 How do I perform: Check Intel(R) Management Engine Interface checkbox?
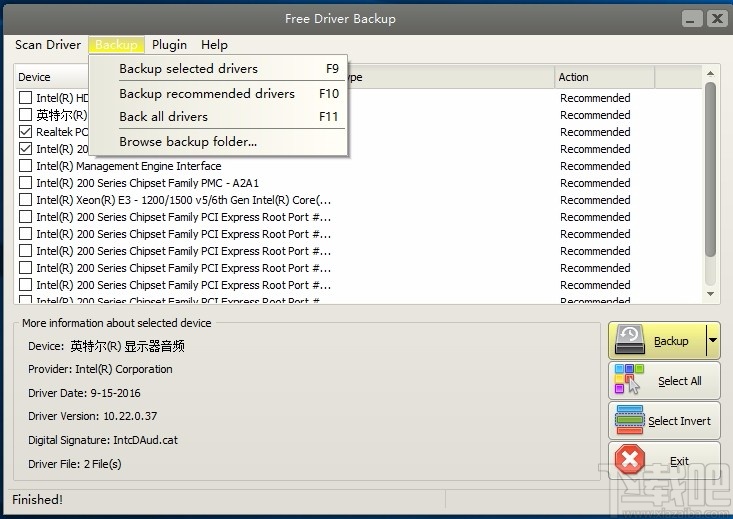[25, 166]
